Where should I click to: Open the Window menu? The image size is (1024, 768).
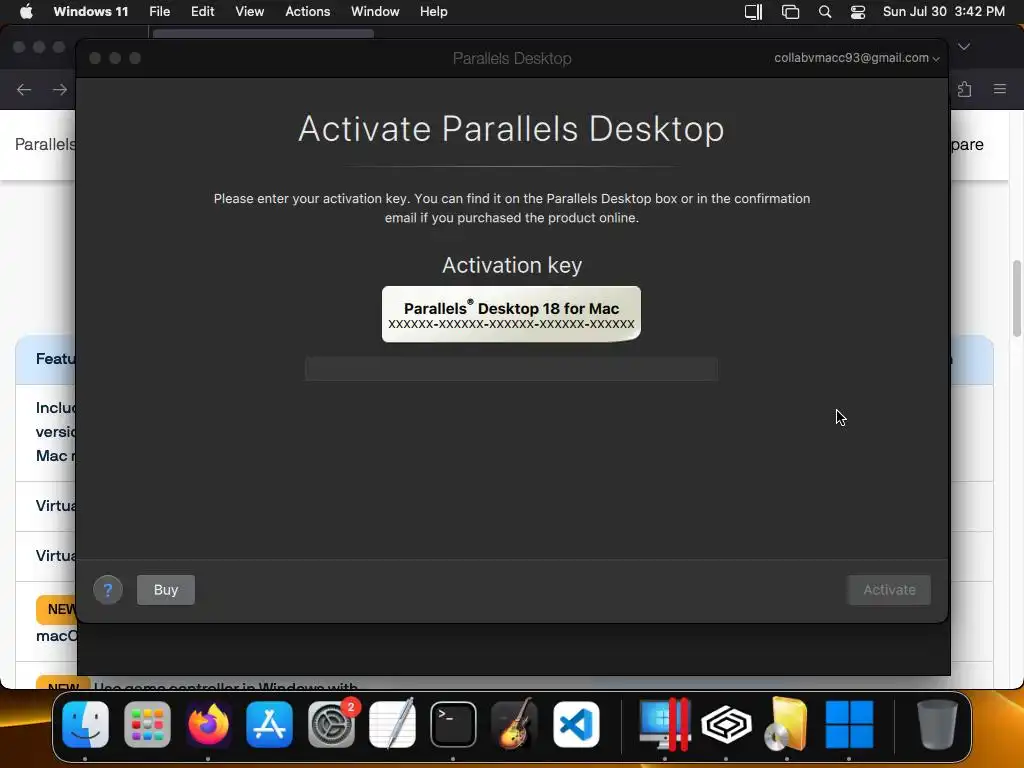tap(375, 11)
